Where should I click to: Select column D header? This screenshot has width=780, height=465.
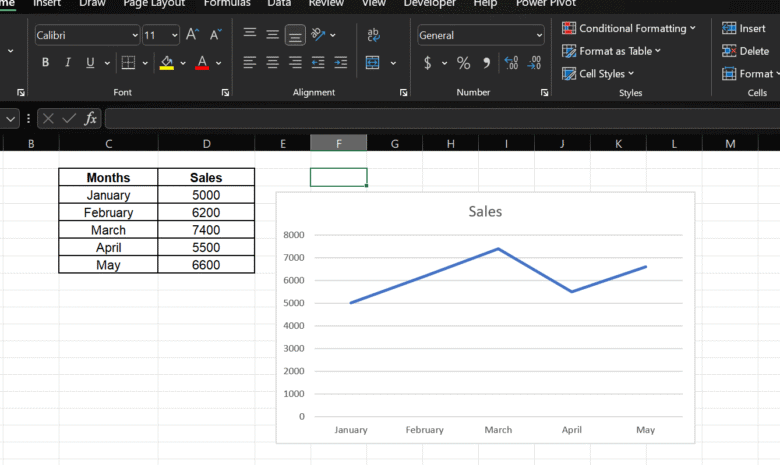(x=206, y=143)
